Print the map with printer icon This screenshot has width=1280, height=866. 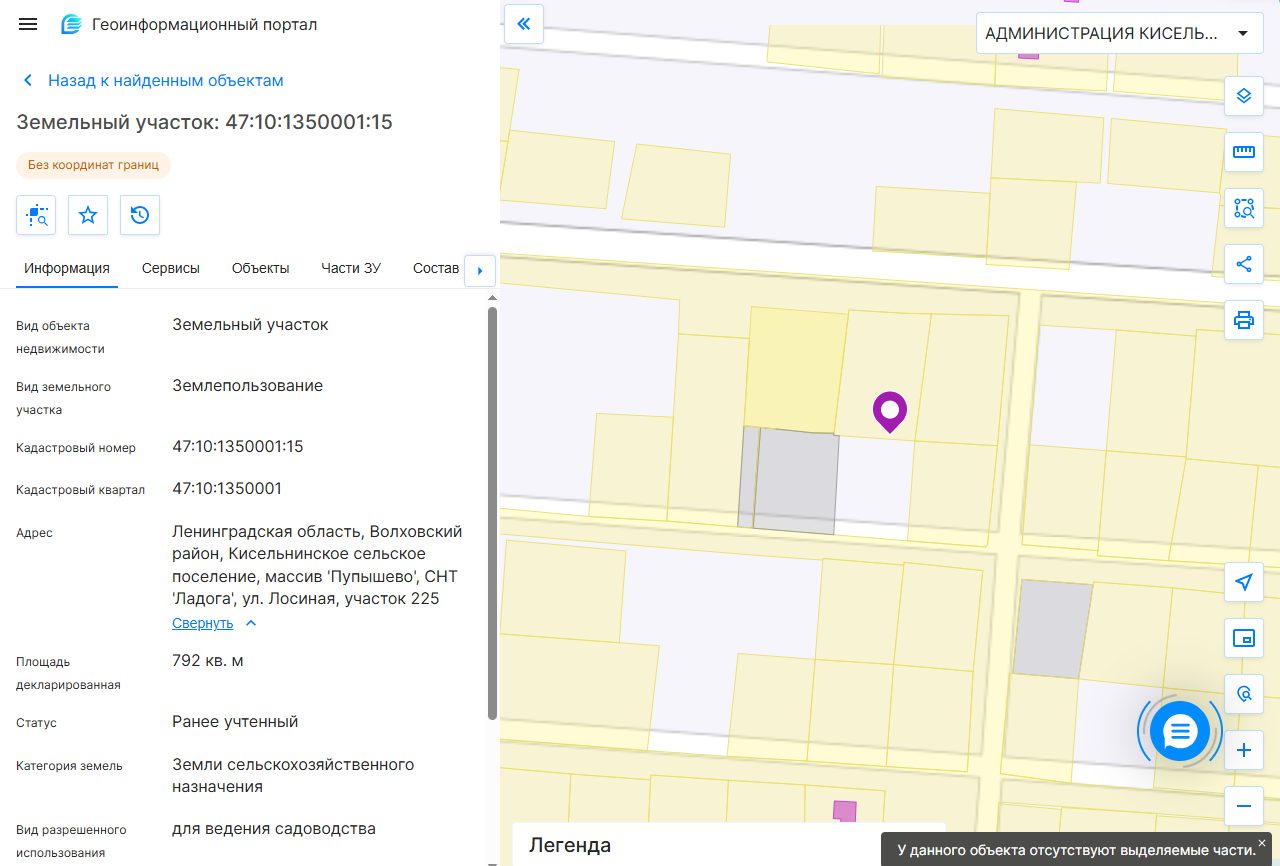[x=1244, y=320]
